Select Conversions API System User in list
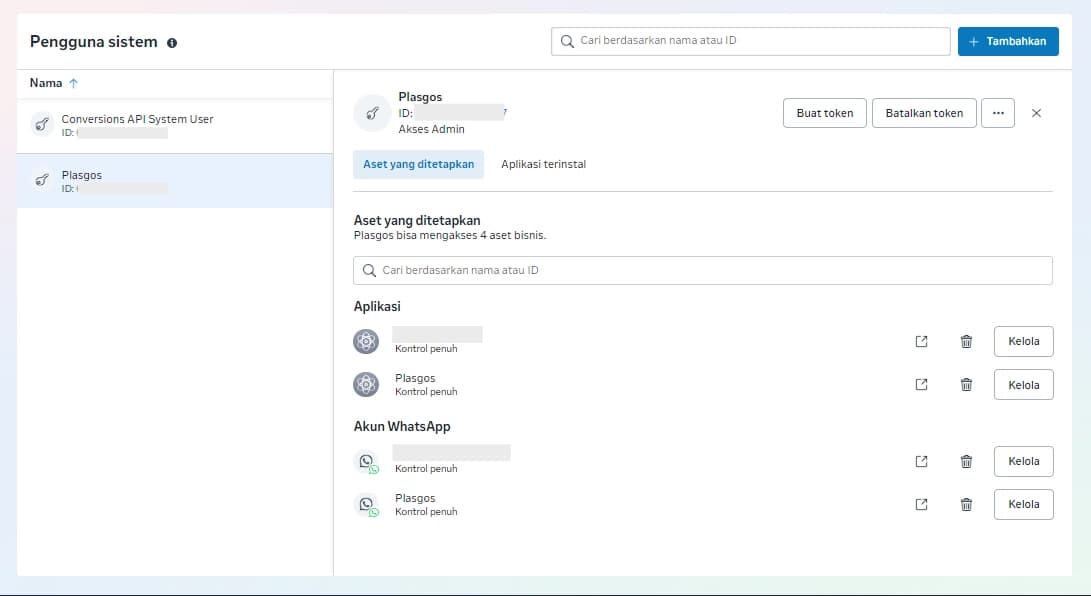The image size is (1091, 596). (x=137, y=125)
